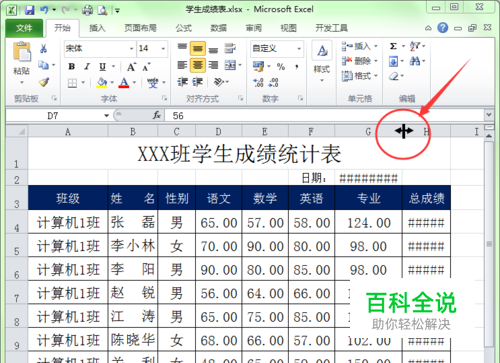The image size is (500, 363).
Task: Apply the red font color A
Action: [124, 82]
